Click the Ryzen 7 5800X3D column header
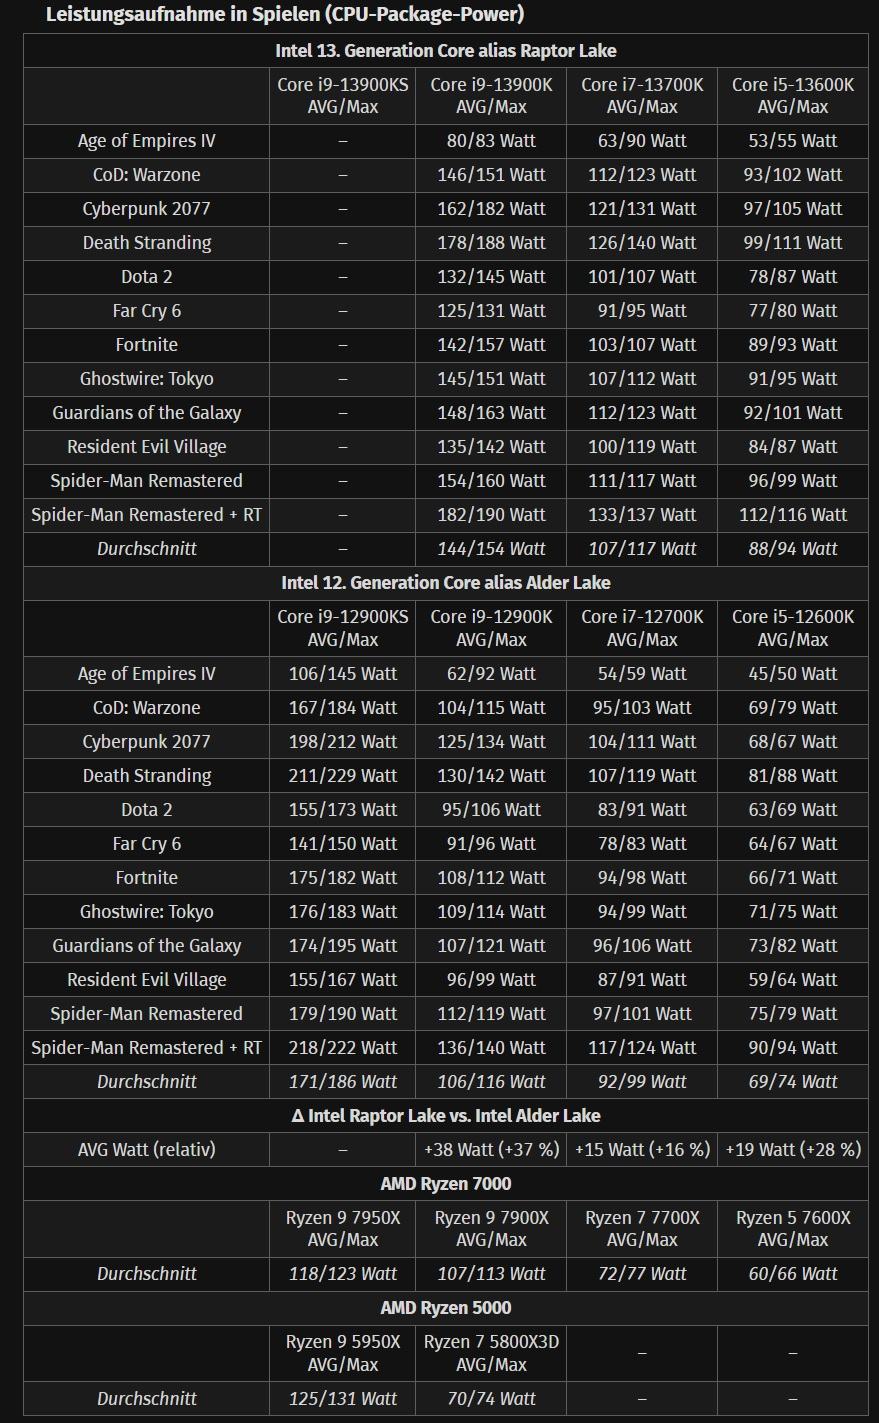The width and height of the screenshot is (879, 1423). pos(491,1353)
